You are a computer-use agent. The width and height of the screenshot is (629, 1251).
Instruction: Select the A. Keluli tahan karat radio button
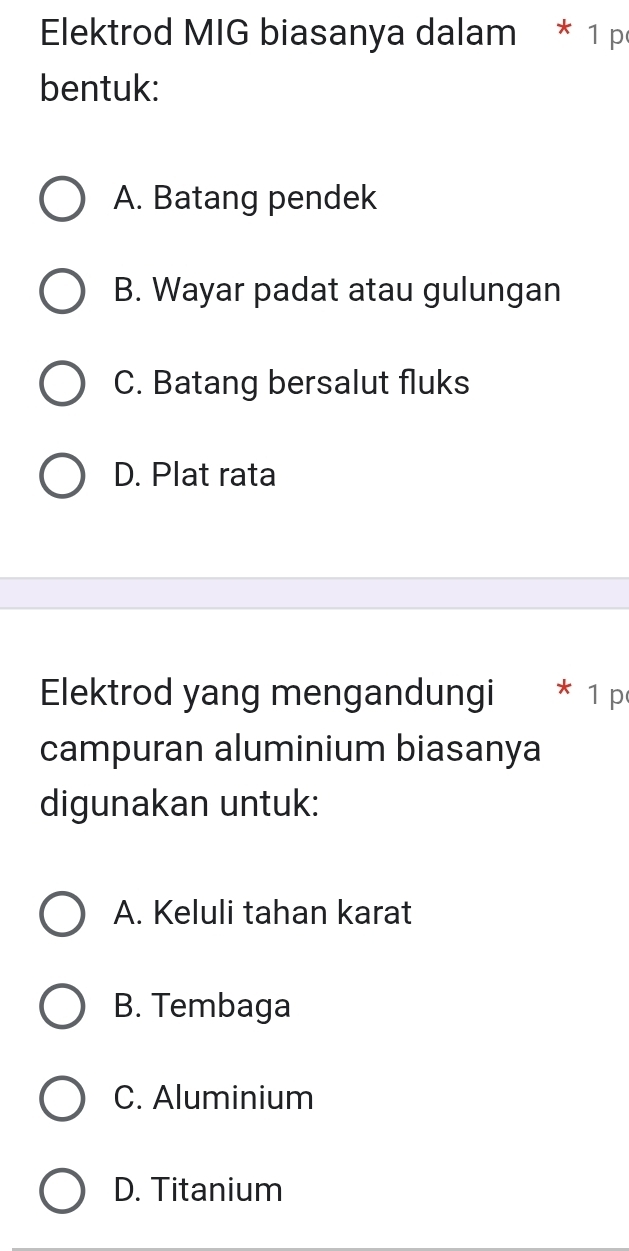[x=61, y=914]
